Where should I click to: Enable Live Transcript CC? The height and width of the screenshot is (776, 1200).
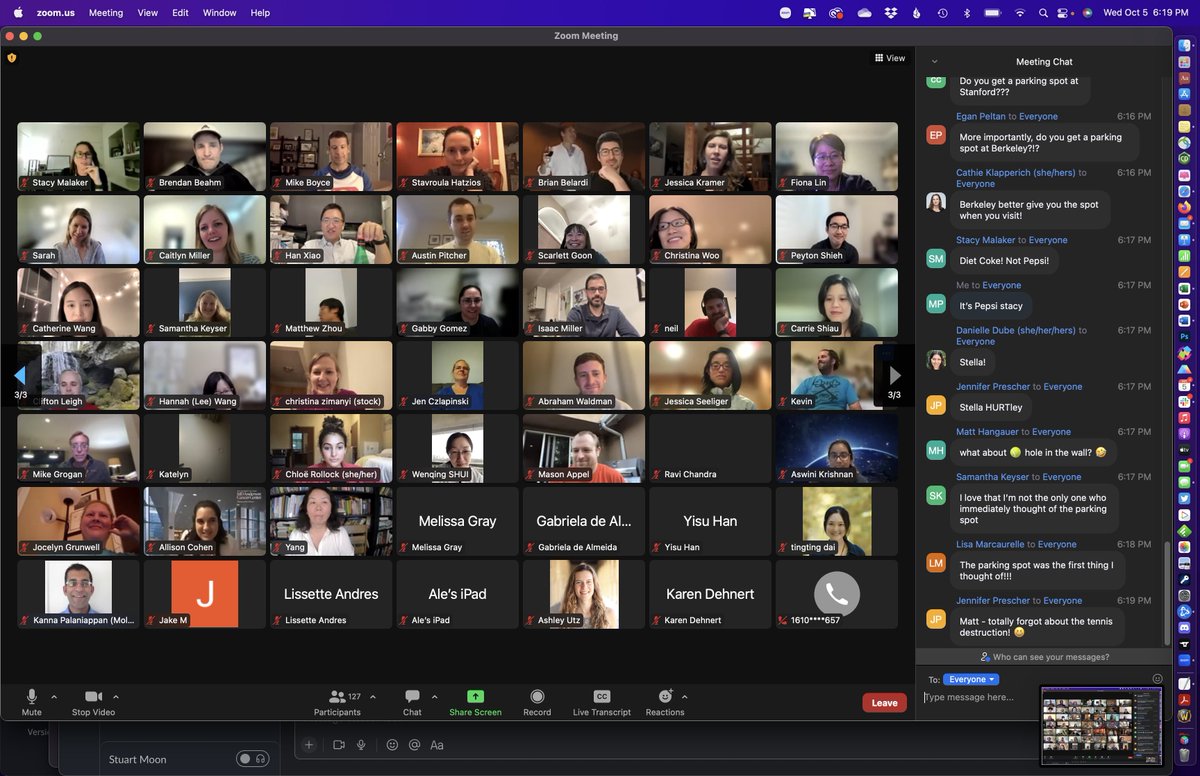coord(601,702)
